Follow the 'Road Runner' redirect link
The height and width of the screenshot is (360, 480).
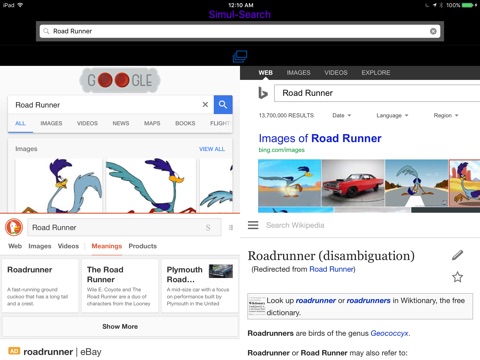(x=331, y=269)
